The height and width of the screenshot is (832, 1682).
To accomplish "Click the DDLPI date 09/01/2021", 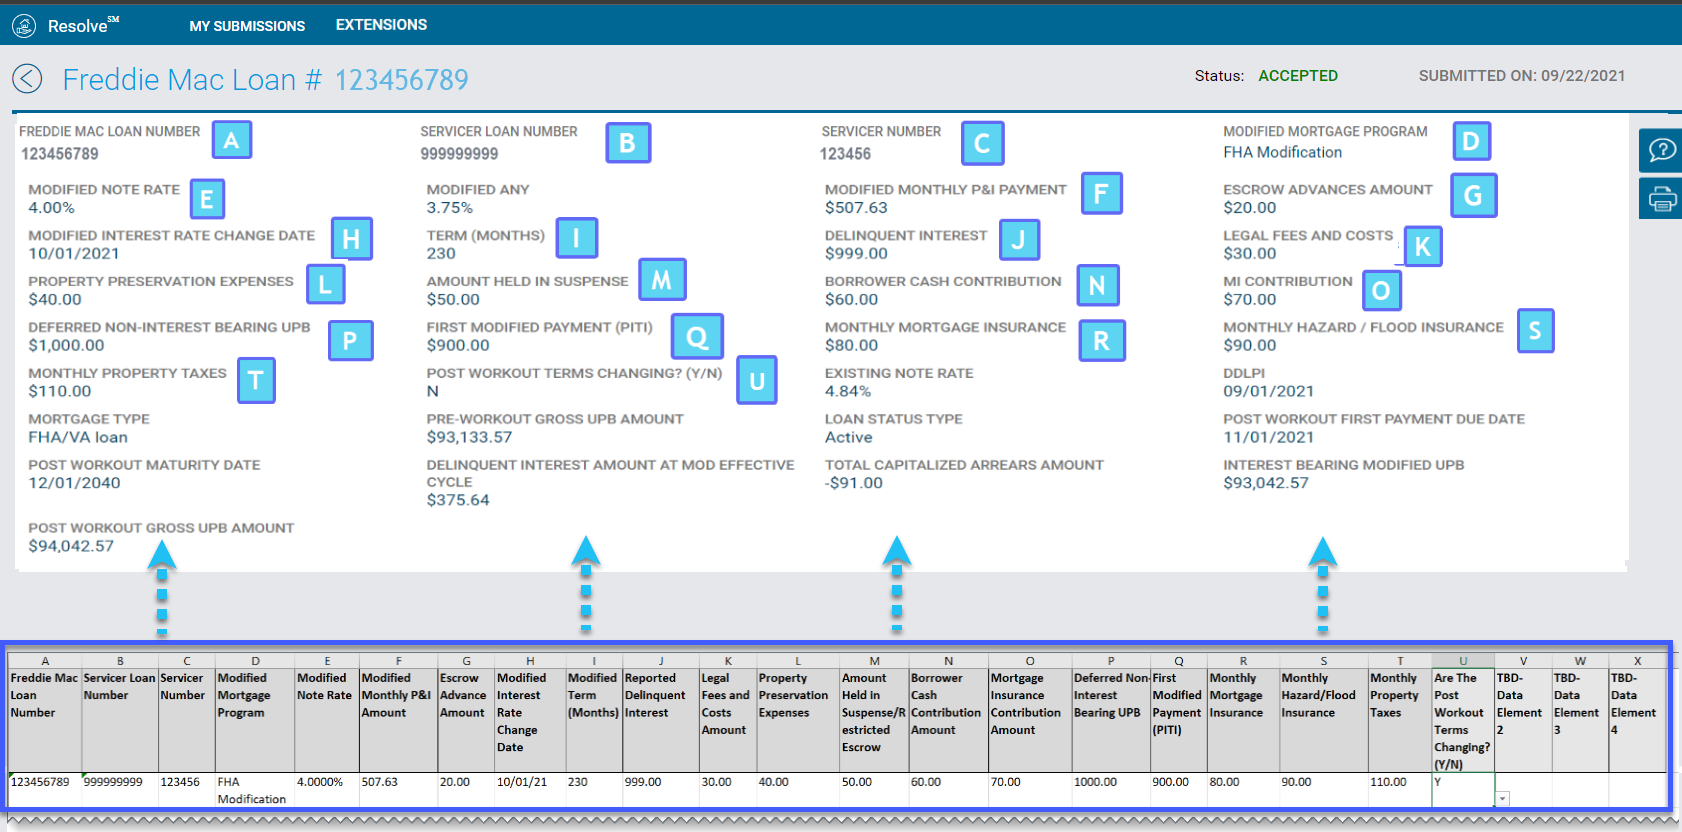I will (x=1269, y=392).
